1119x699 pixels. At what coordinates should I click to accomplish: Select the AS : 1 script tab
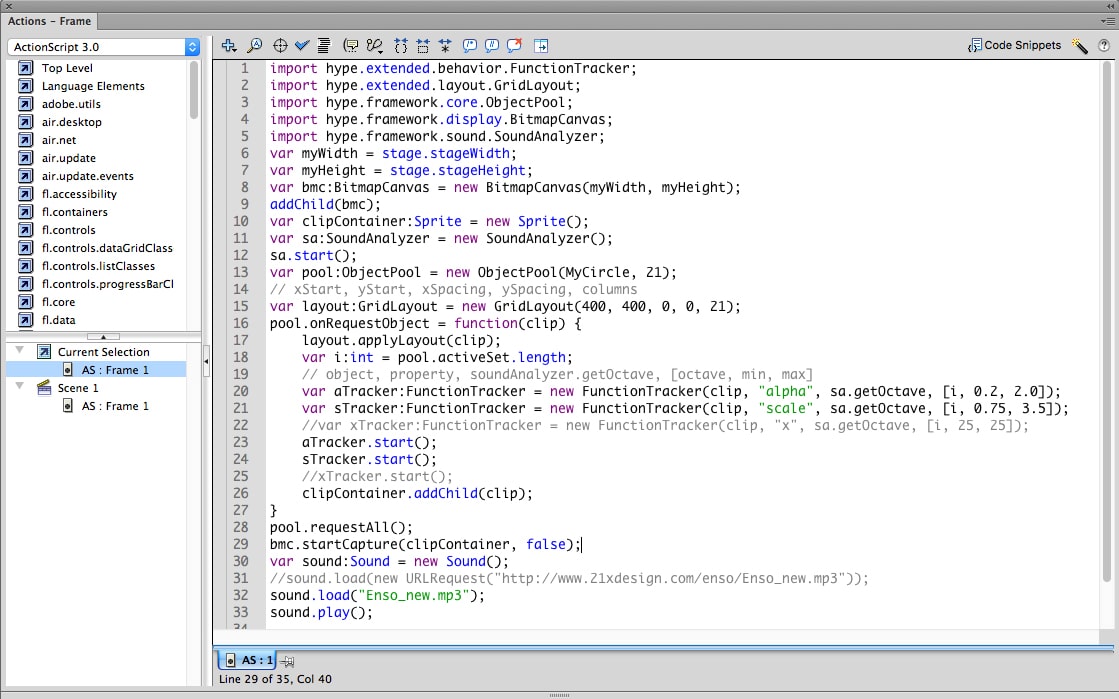[248, 660]
